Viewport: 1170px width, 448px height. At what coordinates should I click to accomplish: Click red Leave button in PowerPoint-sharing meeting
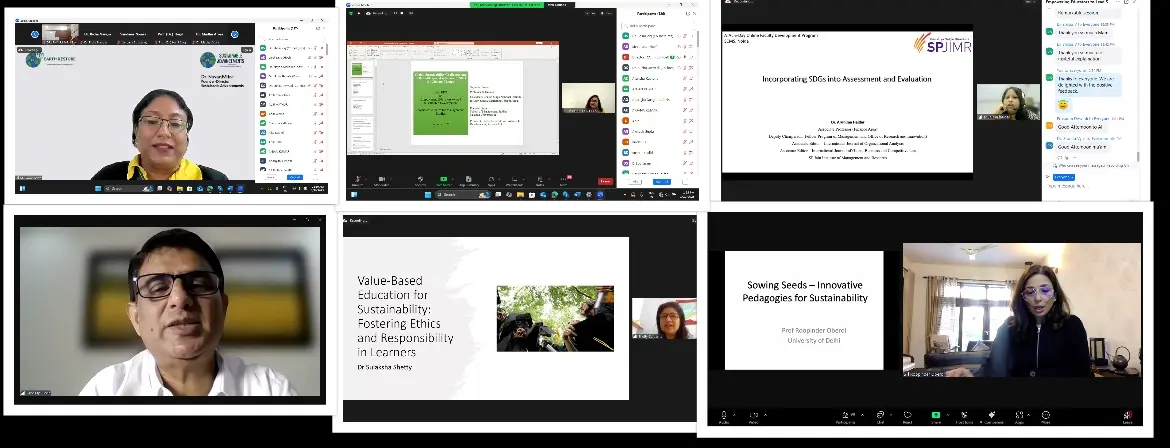605,181
